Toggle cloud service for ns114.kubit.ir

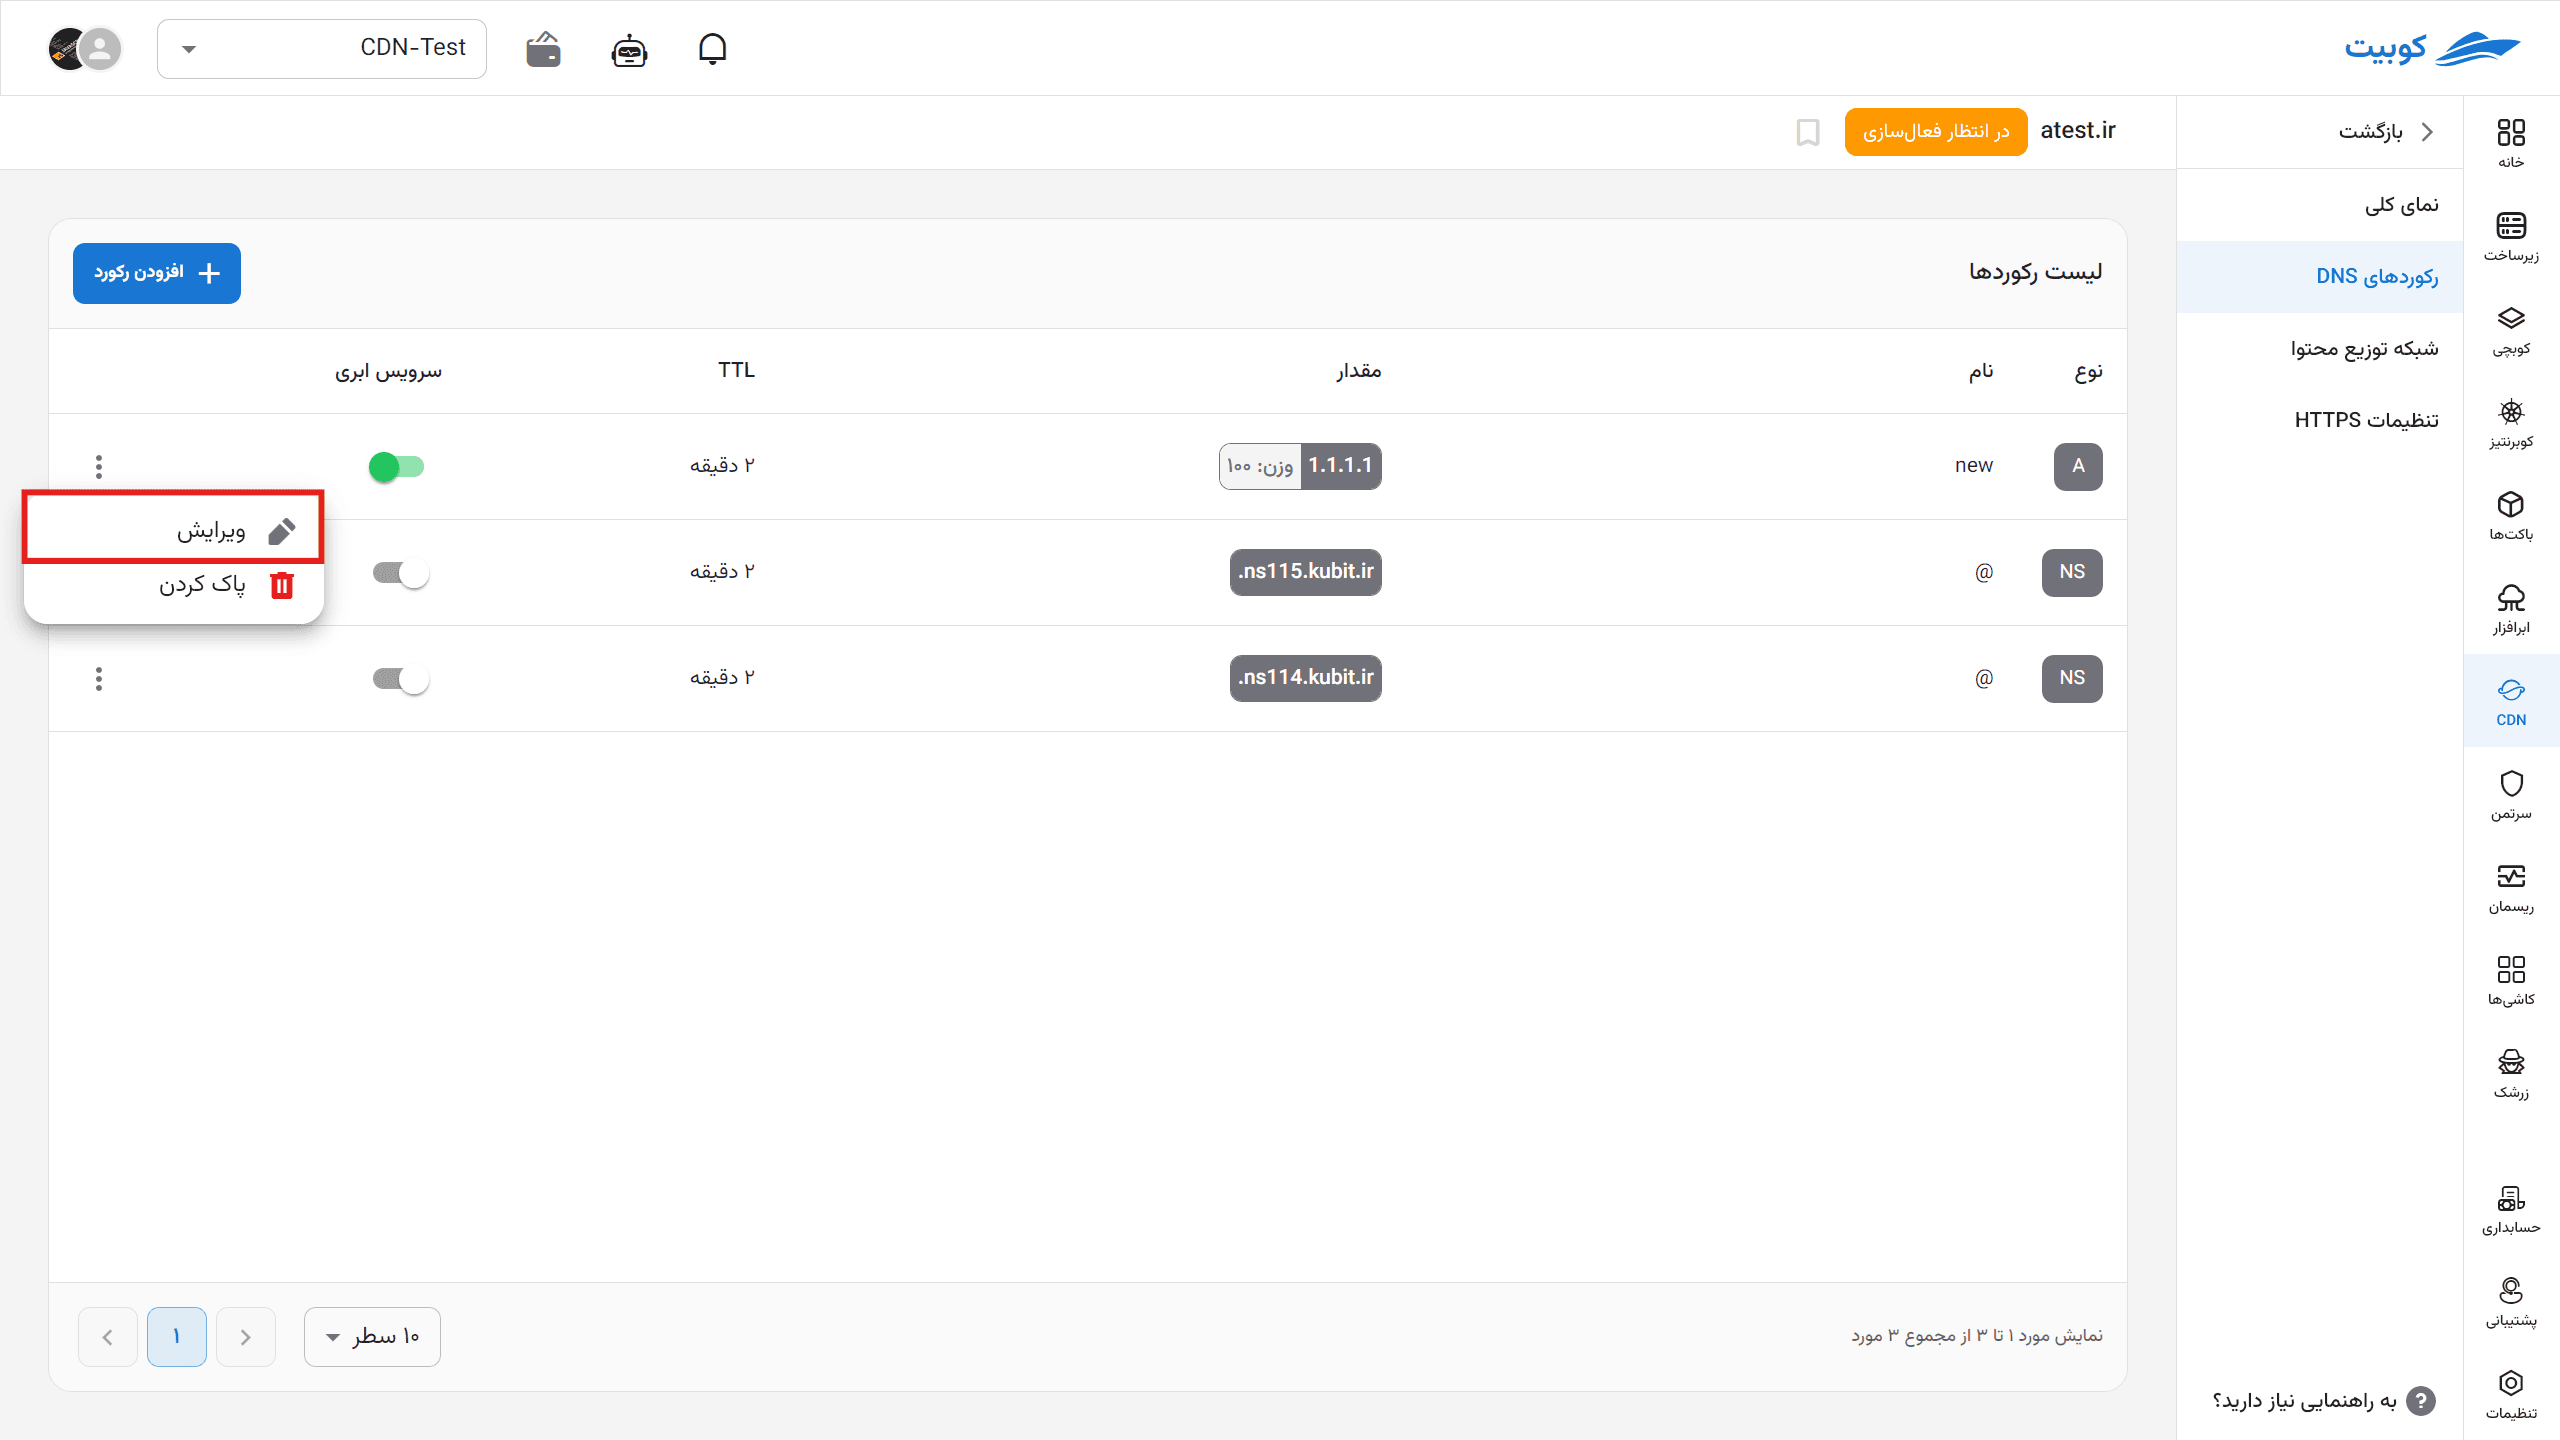pyautogui.click(x=400, y=679)
